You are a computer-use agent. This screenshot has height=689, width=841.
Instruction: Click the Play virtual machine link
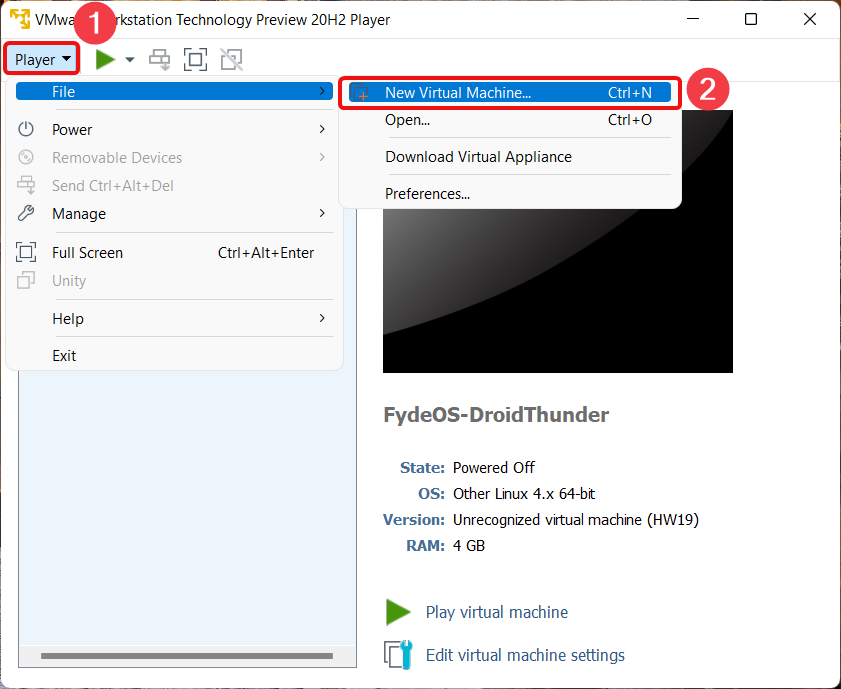497,612
